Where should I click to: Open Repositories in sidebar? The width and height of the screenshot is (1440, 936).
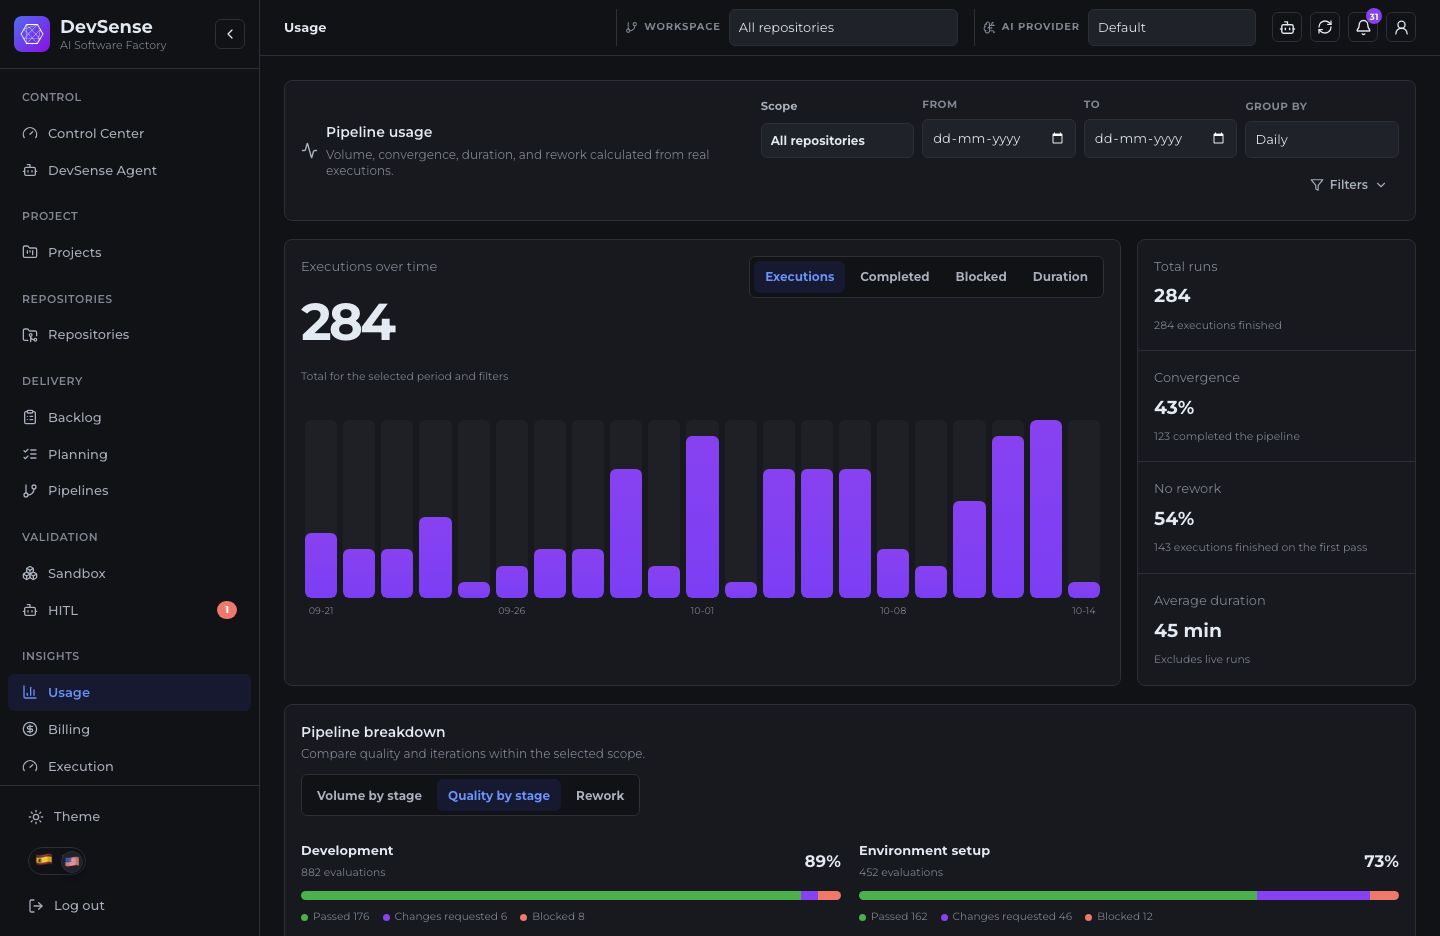tap(129, 334)
